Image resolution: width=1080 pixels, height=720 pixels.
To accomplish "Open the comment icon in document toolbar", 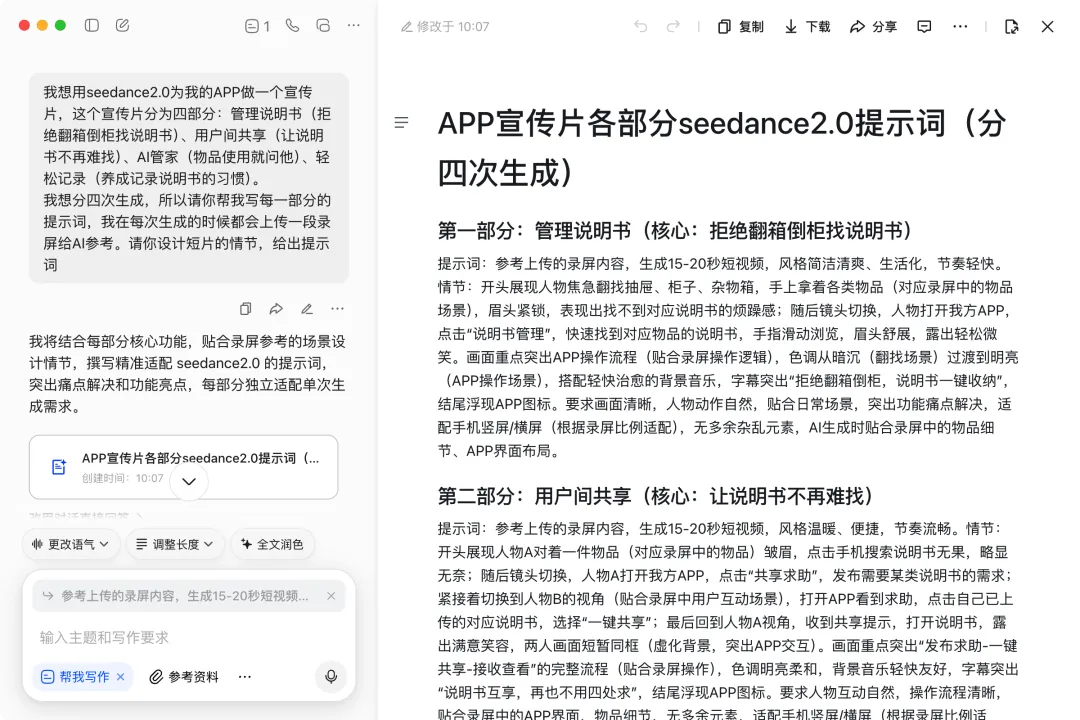I will coord(924,26).
